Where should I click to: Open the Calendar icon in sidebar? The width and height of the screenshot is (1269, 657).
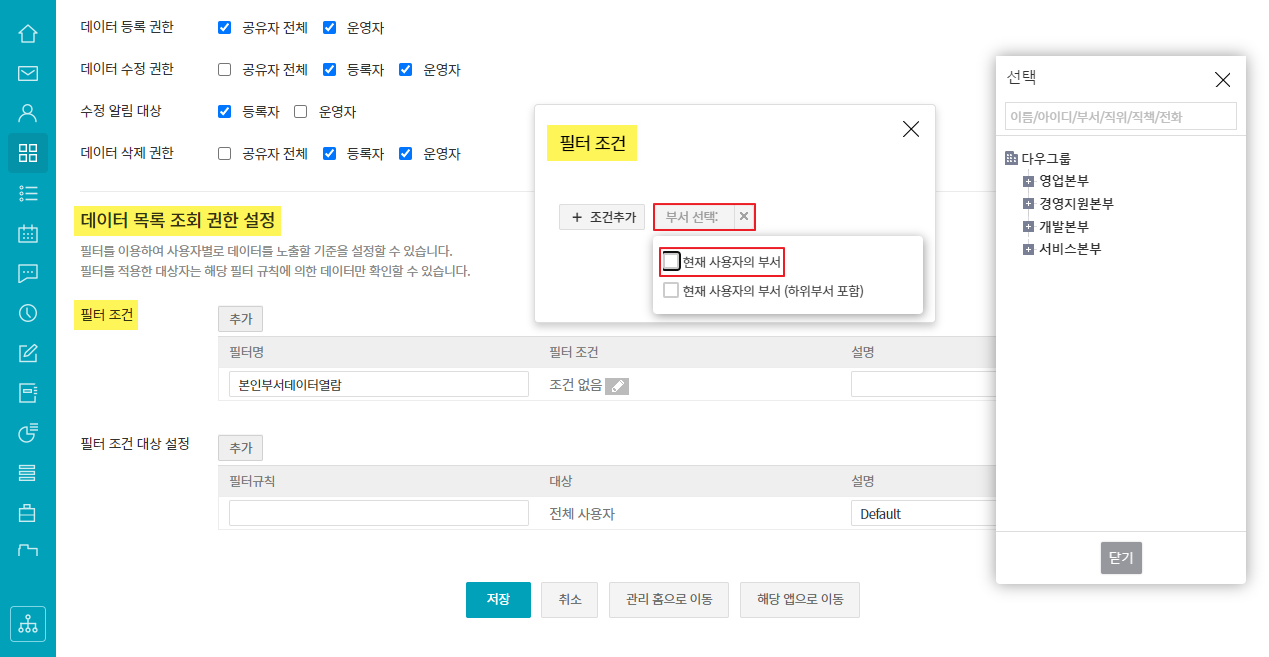pos(28,233)
